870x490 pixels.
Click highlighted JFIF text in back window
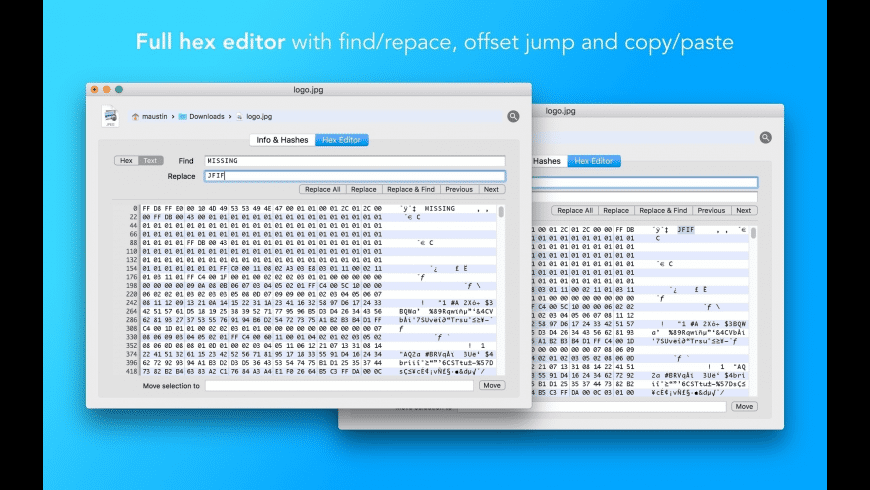click(686, 229)
